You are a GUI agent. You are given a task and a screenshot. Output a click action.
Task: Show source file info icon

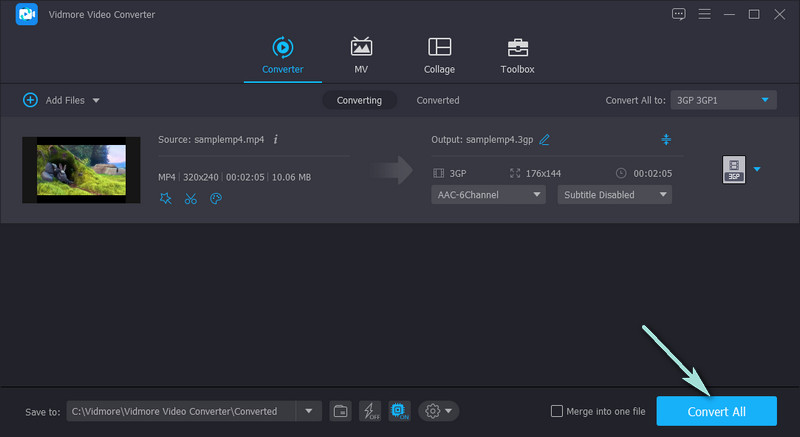click(275, 139)
